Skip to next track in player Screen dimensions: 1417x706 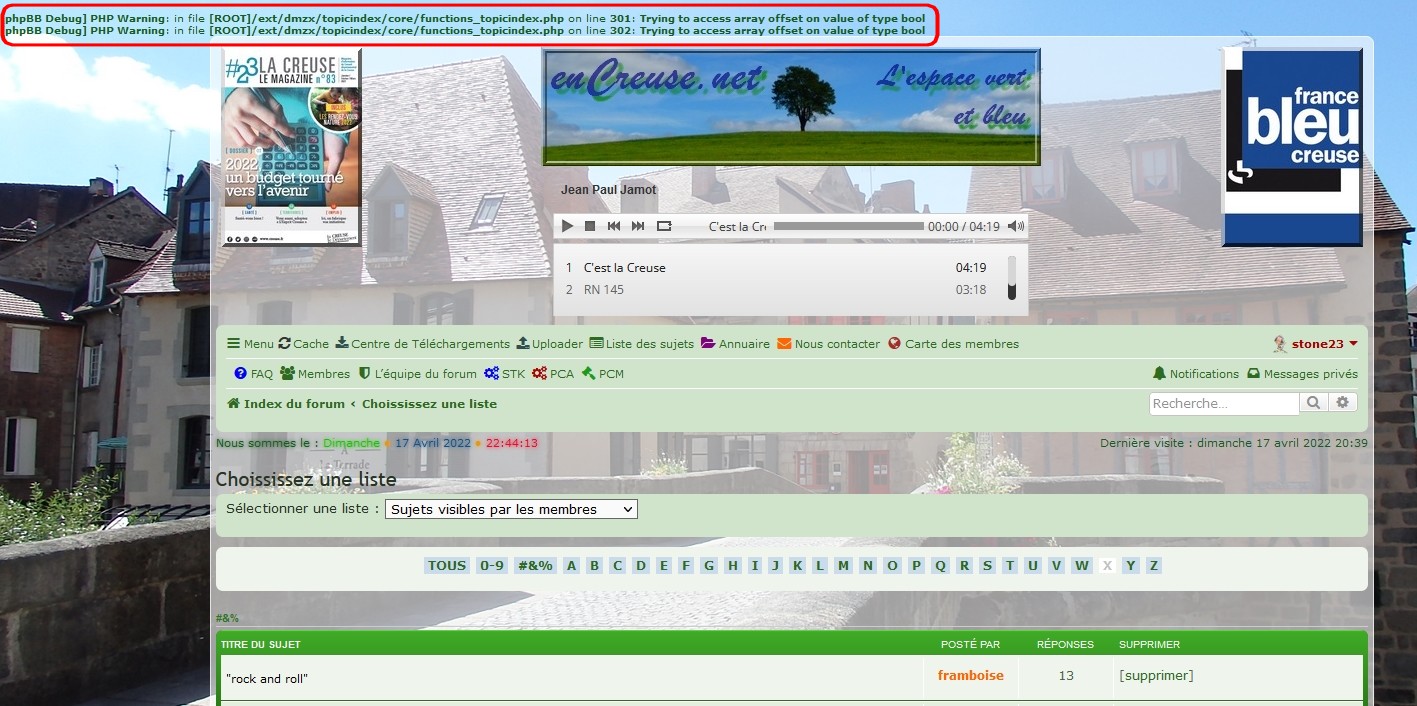click(638, 226)
